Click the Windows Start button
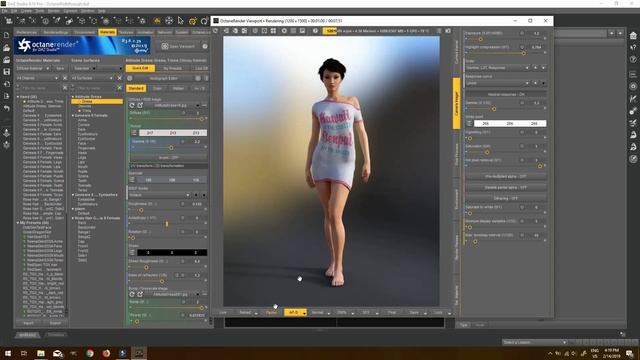Image resolution: width=640 pixels, height=360 pixels. pyautogui.click(x=8, y=353)
